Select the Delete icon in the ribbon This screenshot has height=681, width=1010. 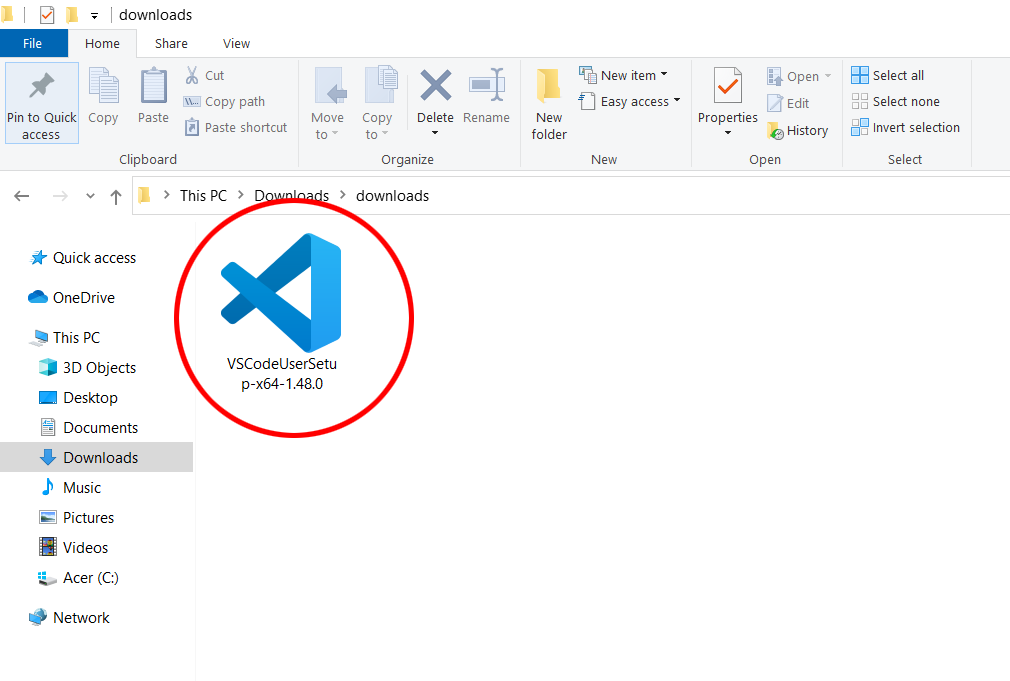[x=435, y=100]
